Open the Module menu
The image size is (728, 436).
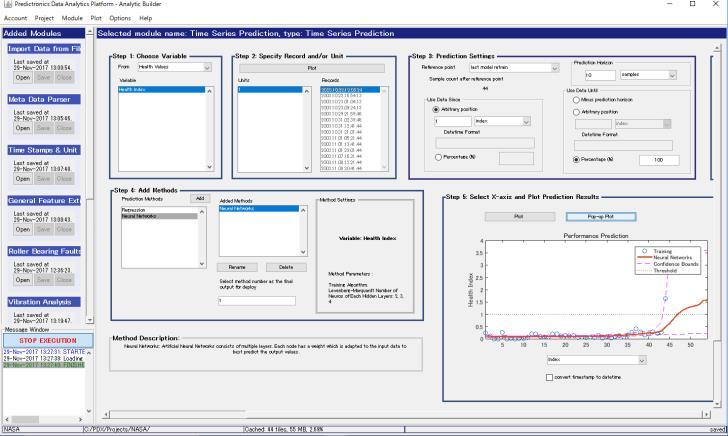tap(72, 18)
